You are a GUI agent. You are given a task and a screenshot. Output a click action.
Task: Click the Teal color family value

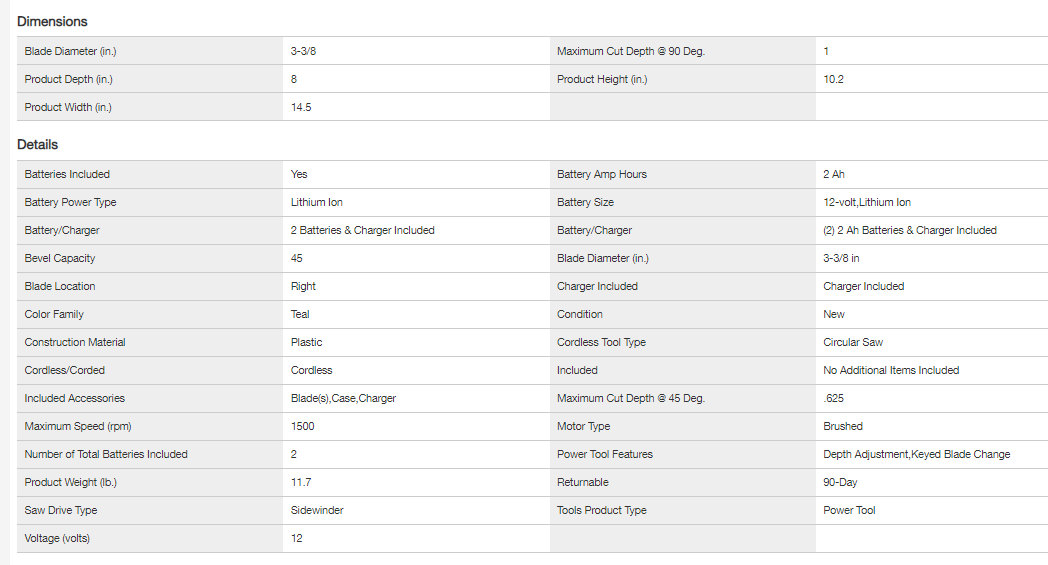pyautogui.click(x=301, y=314)
